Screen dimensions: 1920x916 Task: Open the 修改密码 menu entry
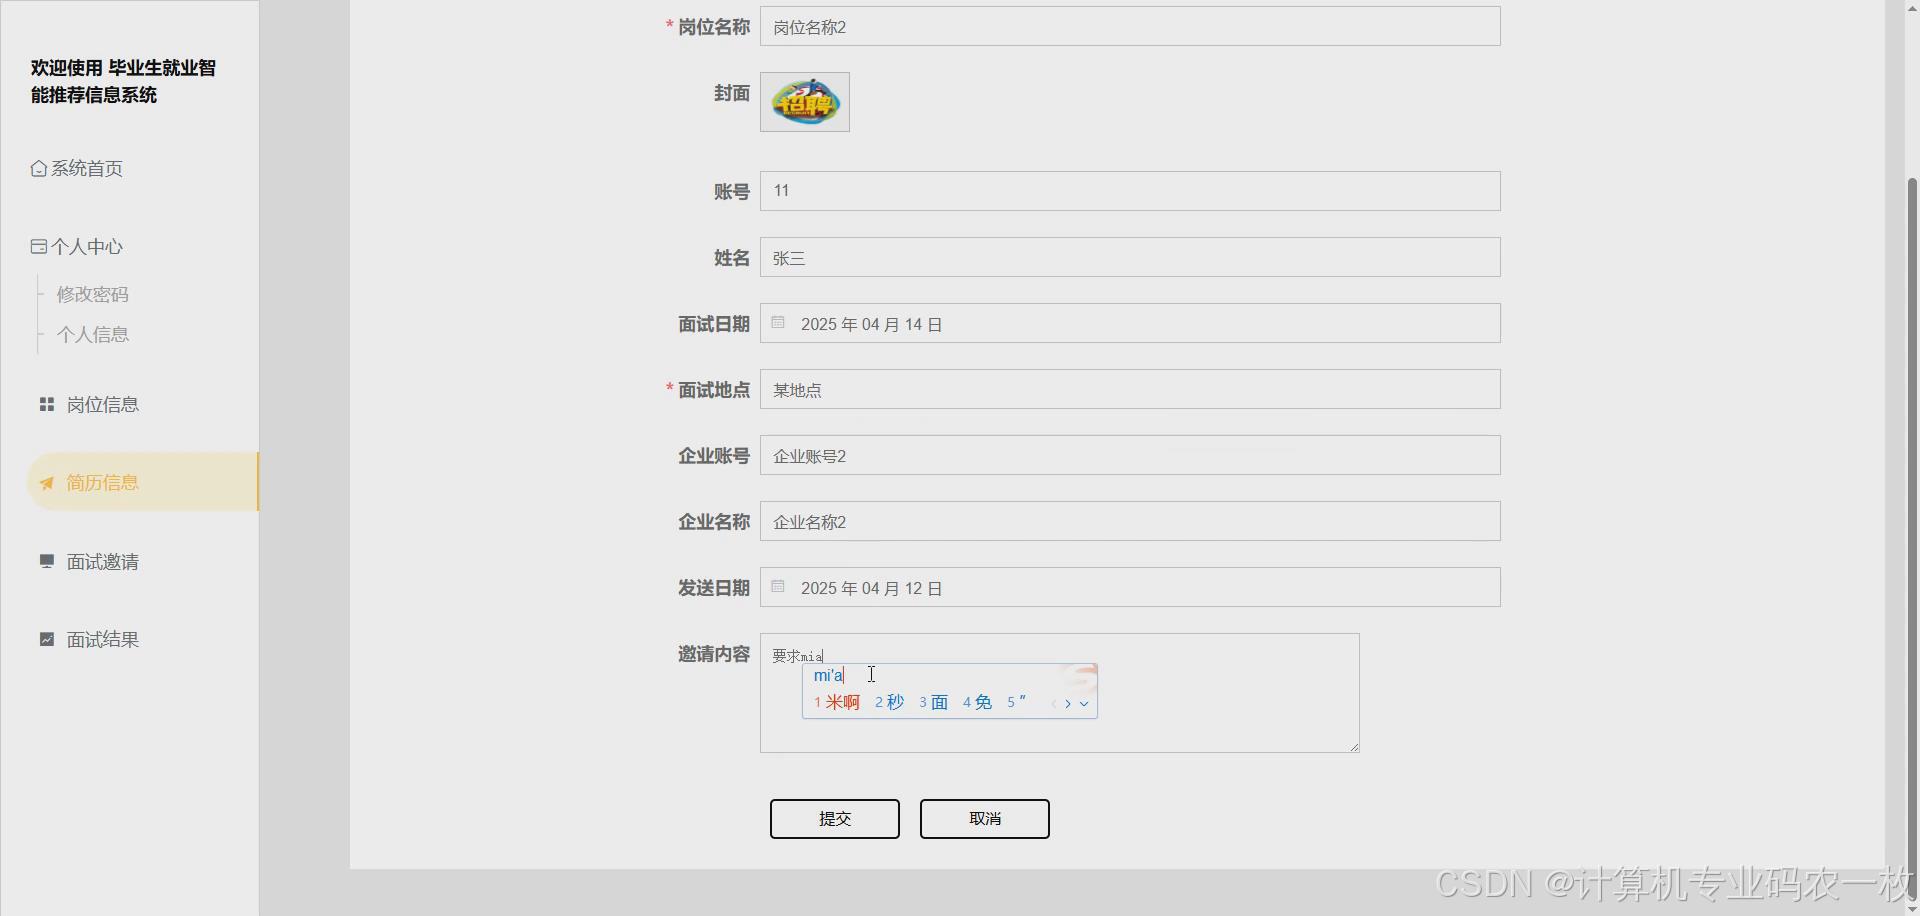coord(92,293)
